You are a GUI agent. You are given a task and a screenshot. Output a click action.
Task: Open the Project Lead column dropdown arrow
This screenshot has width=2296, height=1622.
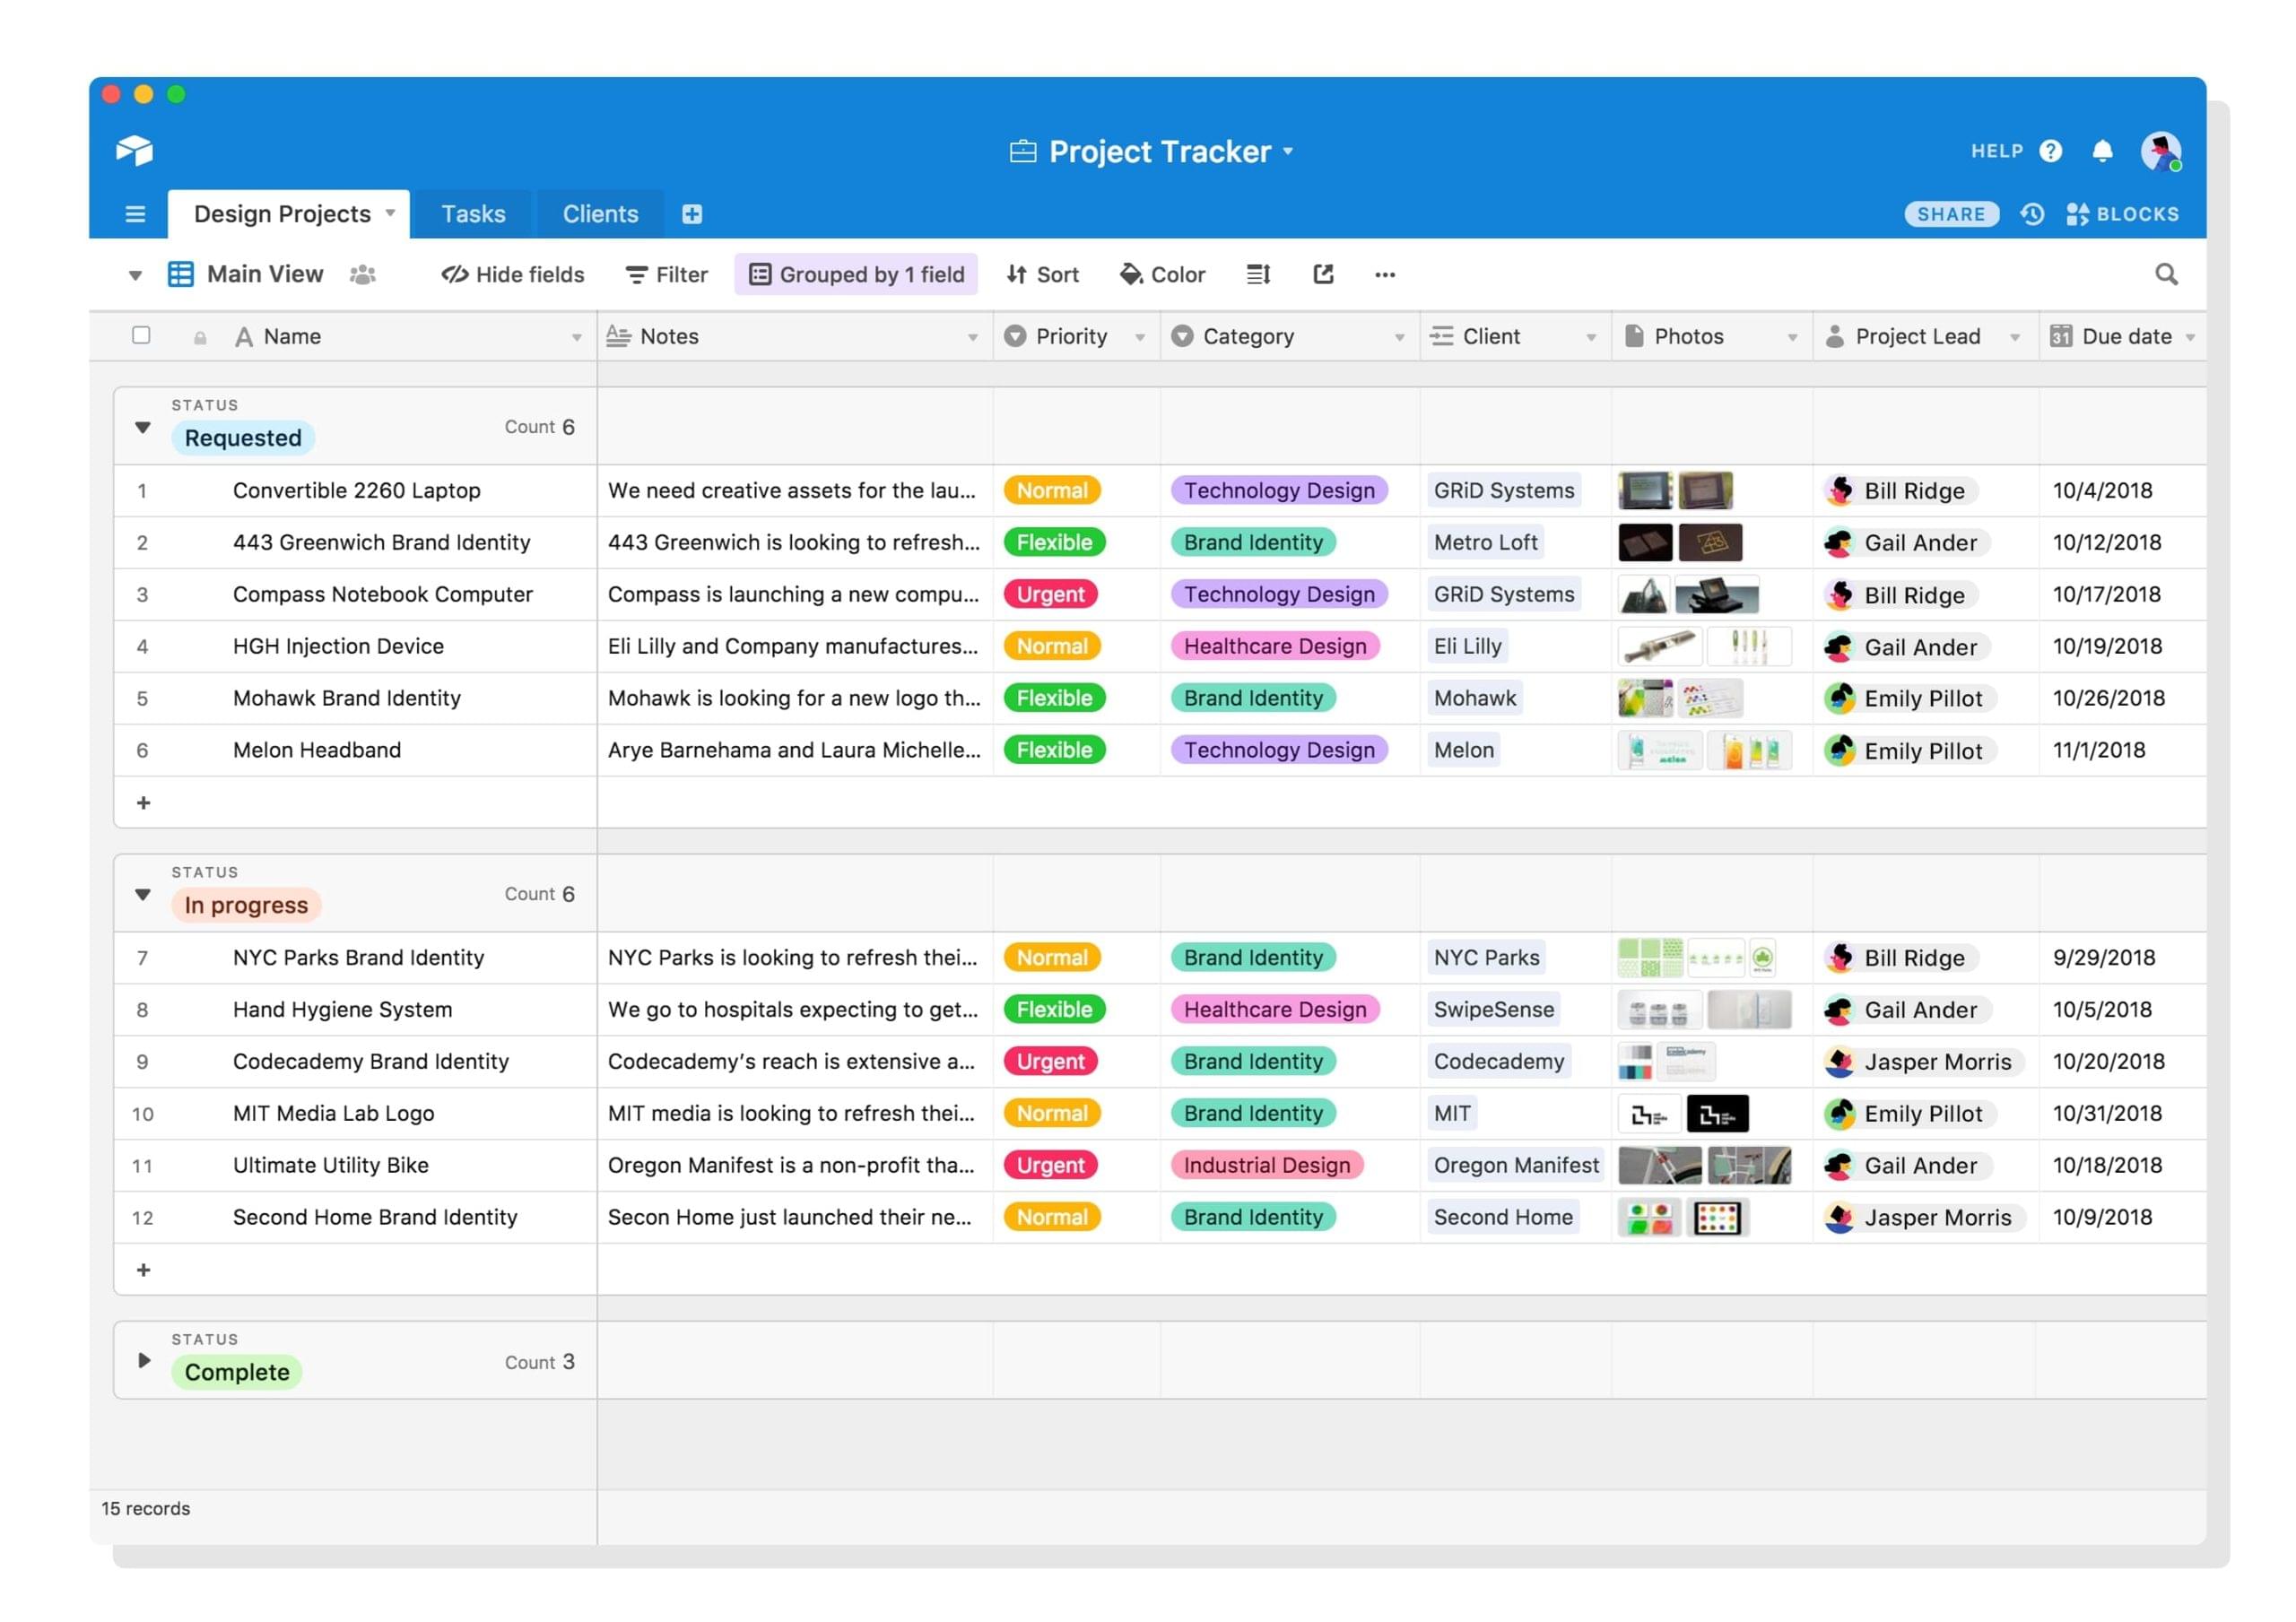pyautogui.click(x=2015, y=338)
